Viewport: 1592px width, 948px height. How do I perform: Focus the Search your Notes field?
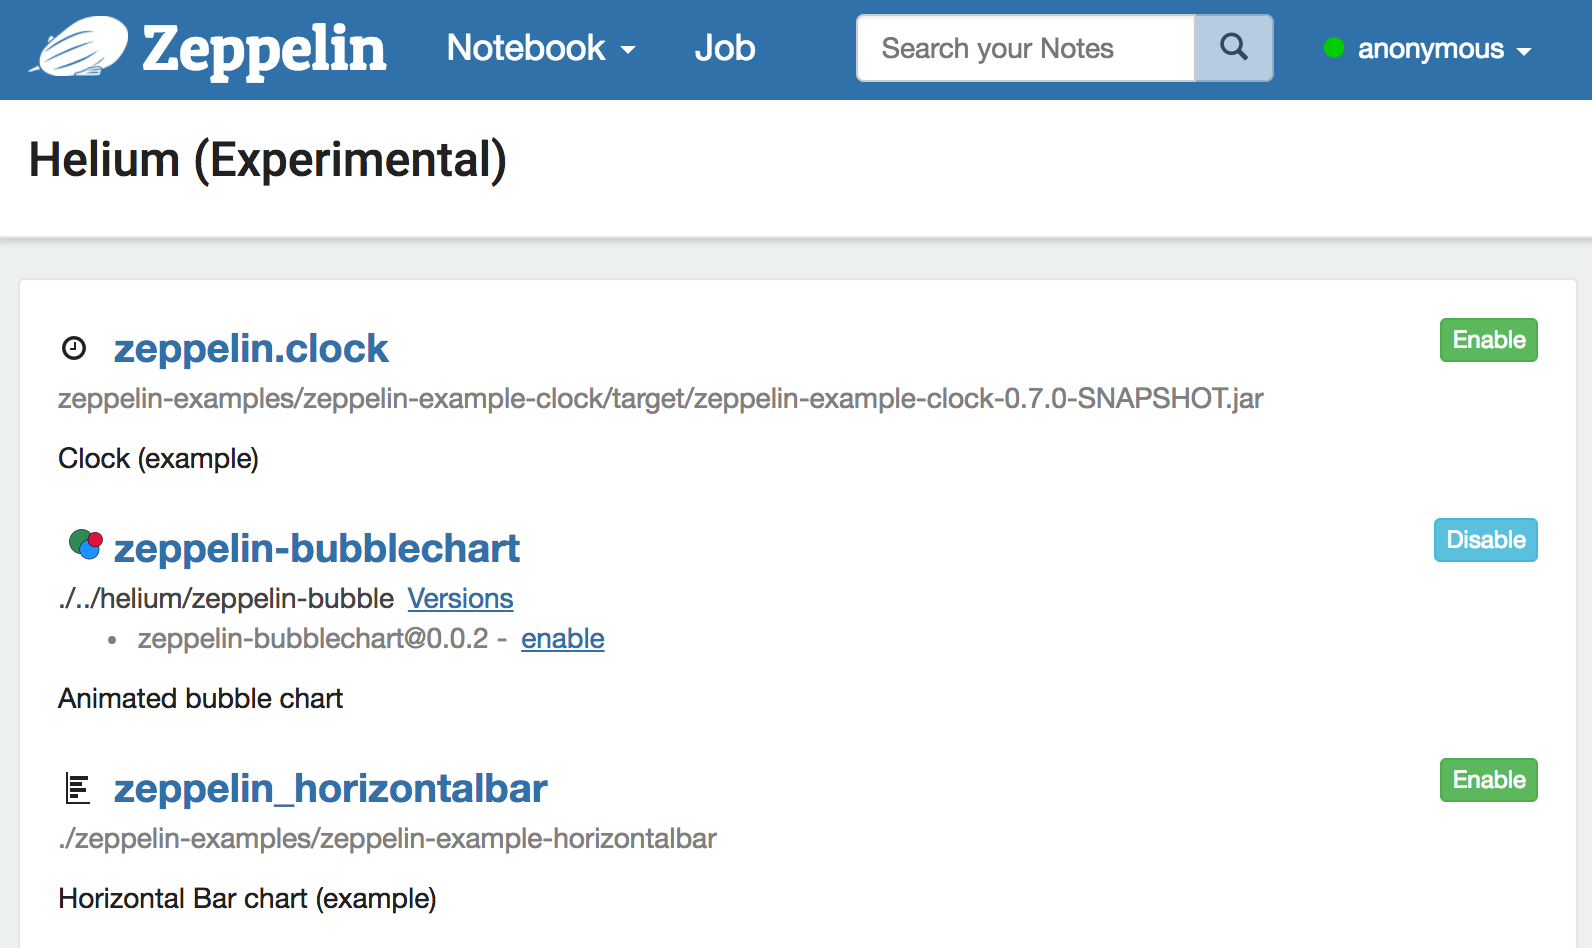click(1026, 48)
